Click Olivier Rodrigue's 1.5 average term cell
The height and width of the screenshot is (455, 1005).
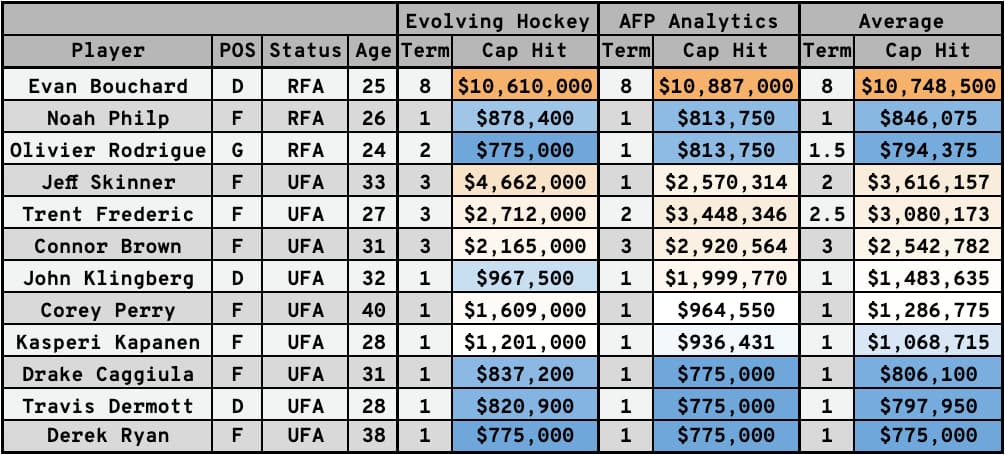(826, 150)
